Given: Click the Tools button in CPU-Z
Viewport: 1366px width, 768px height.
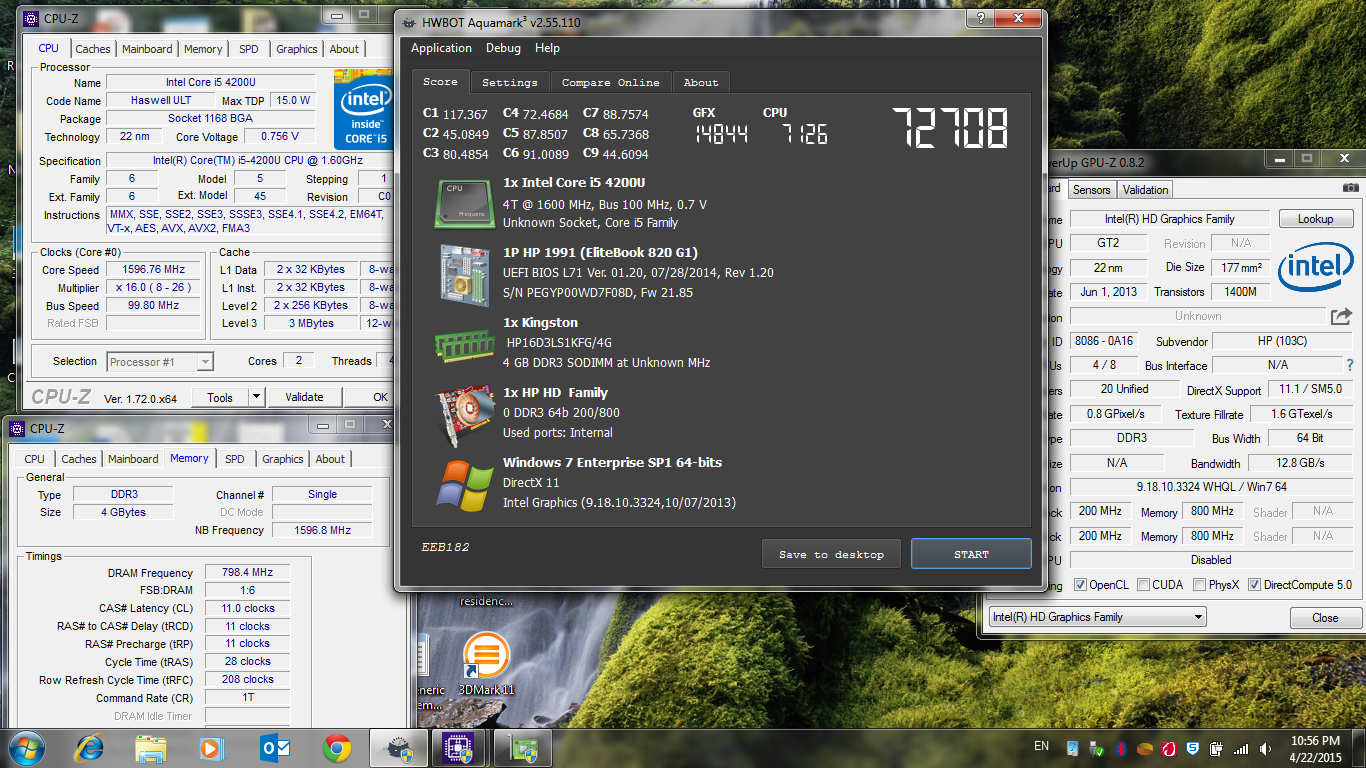Looking at the screenshot, I should 220,397.
